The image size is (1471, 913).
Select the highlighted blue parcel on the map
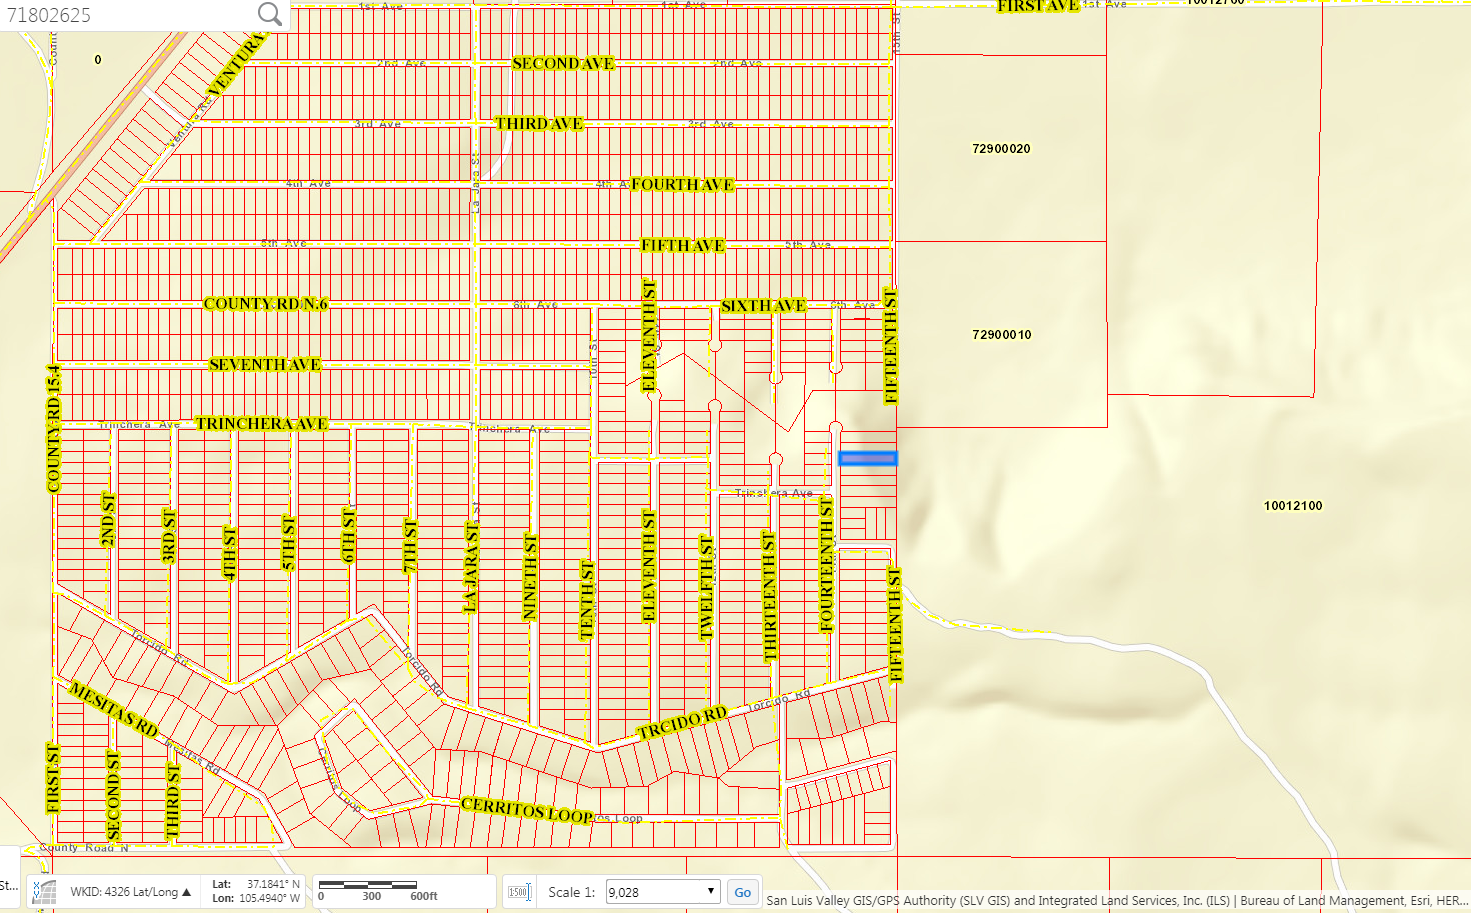[867, 459]
